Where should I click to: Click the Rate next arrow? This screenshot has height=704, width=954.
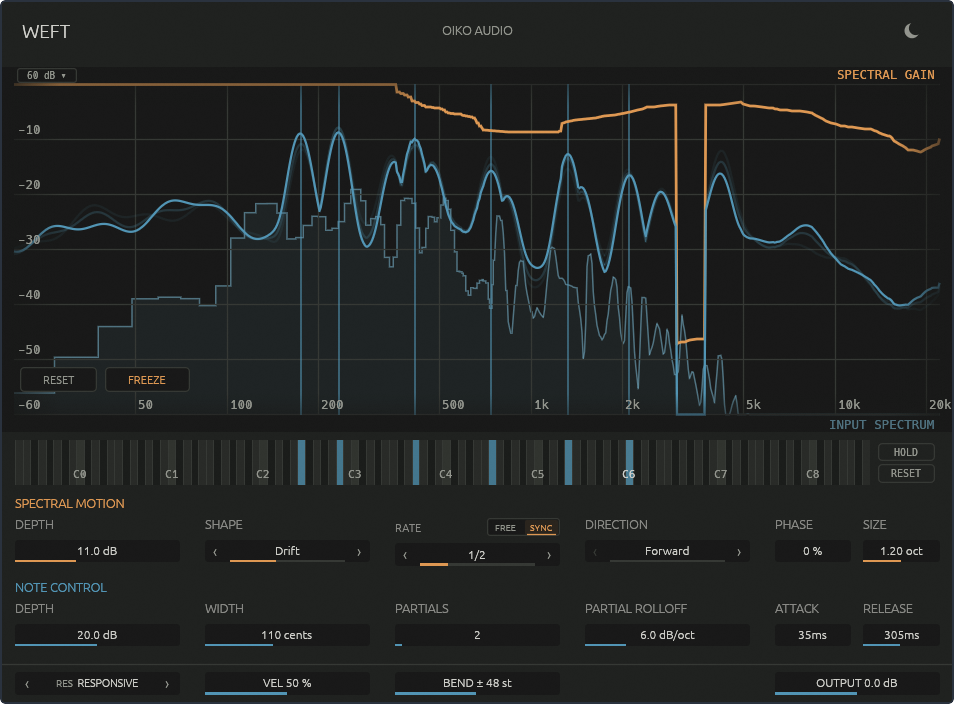(549, 555)
